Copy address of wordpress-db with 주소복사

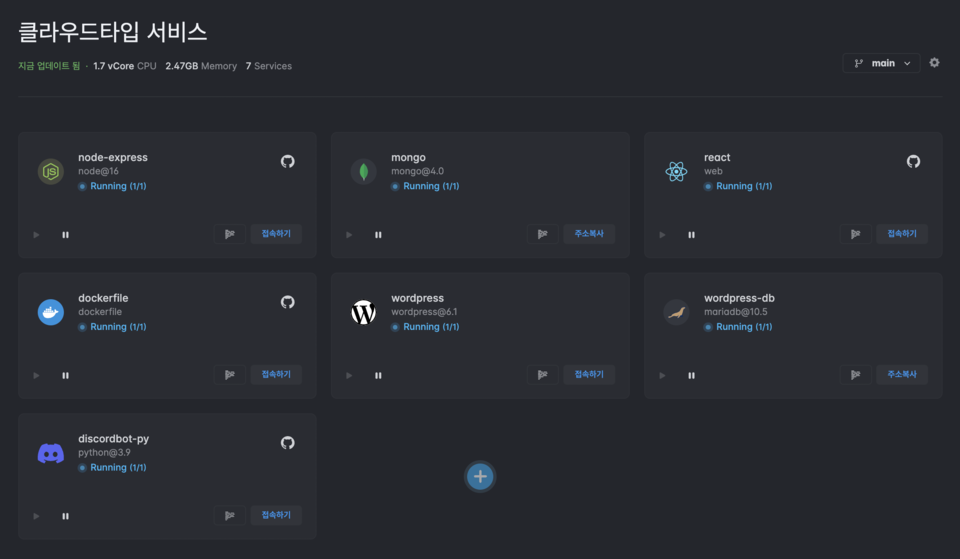coord(902,375)
